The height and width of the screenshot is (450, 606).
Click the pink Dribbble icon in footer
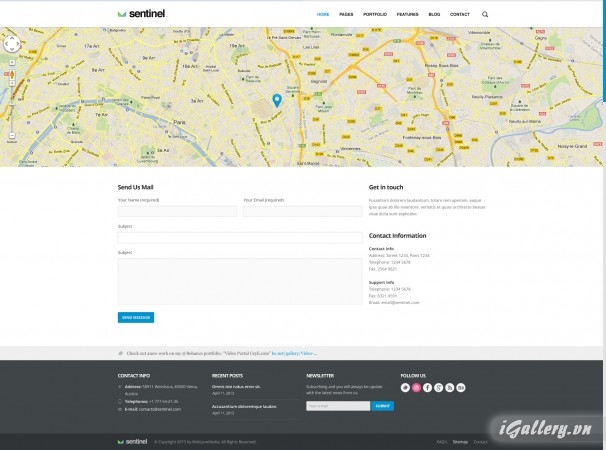pos(416,386)
